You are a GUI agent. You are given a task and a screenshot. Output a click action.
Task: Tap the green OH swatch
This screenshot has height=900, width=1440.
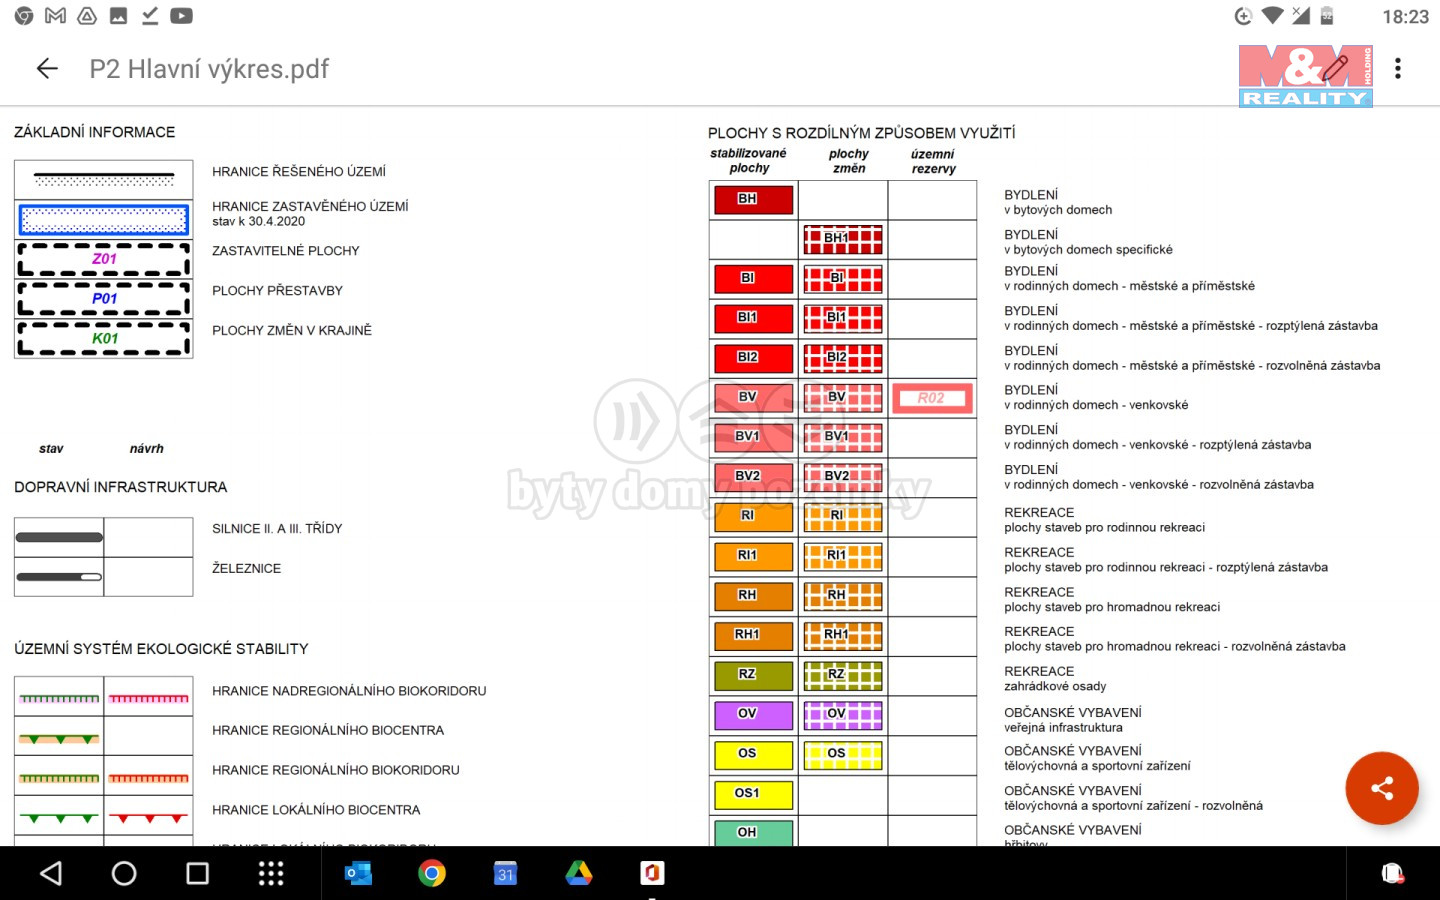click(753, 832)
